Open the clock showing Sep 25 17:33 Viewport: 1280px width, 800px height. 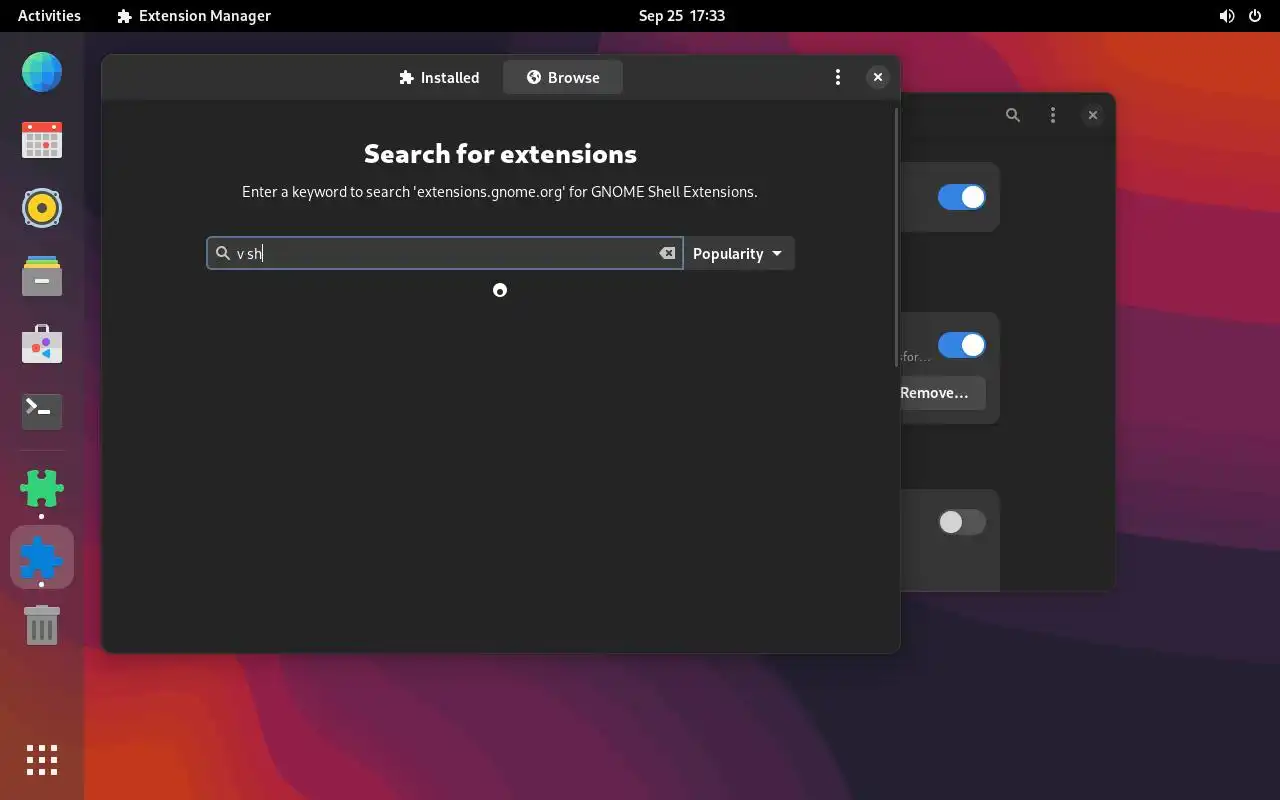(x=682, y=15)
